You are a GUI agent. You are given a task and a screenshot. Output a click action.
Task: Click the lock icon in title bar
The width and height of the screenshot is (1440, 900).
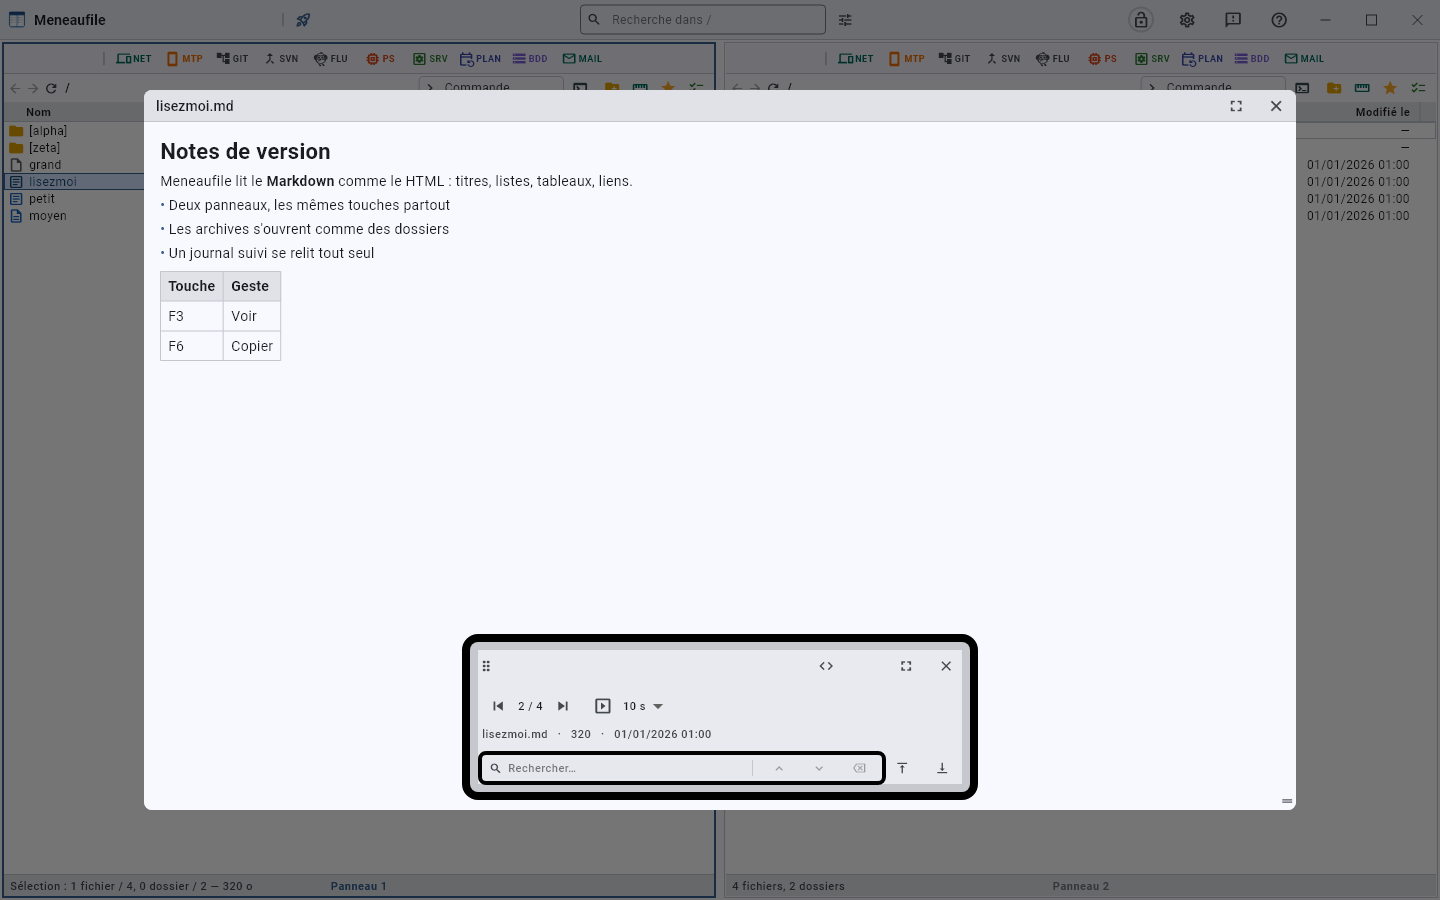1141,20
